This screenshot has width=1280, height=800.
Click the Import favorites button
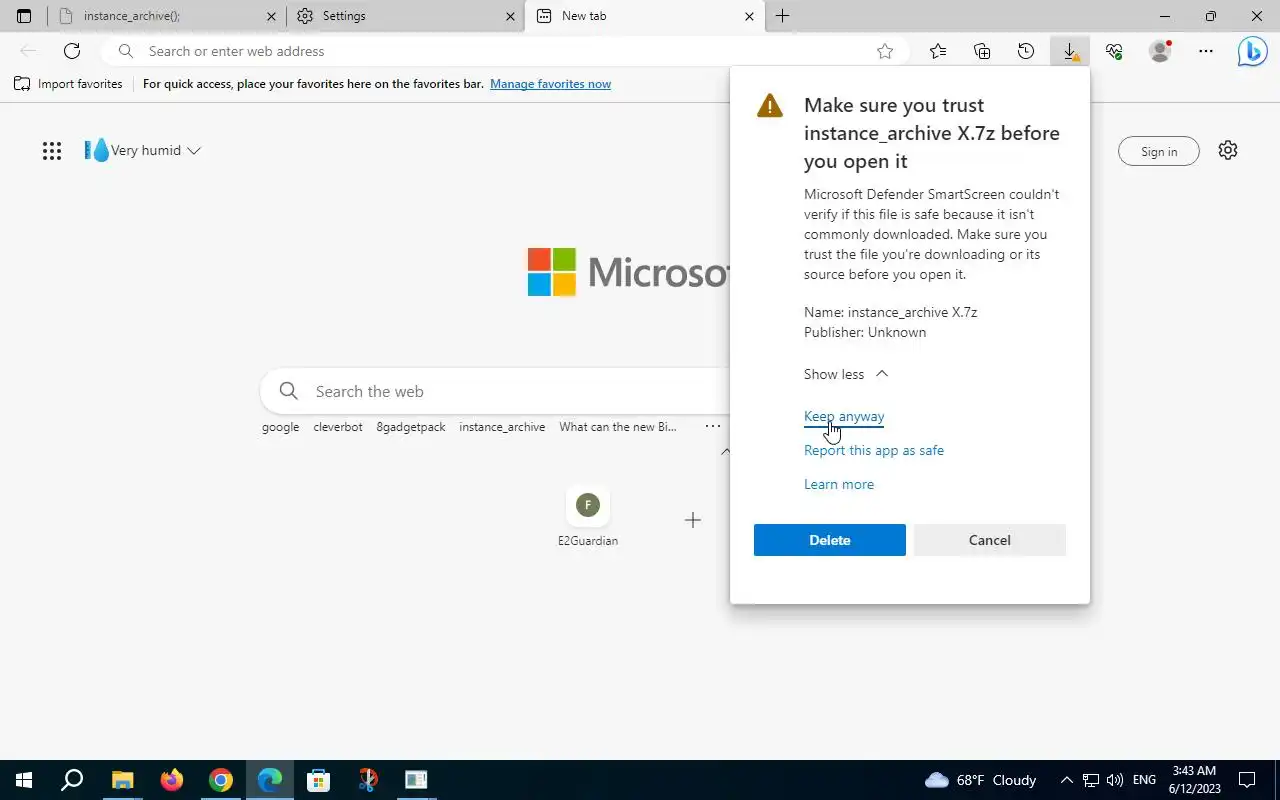click(x=68, y=84)
